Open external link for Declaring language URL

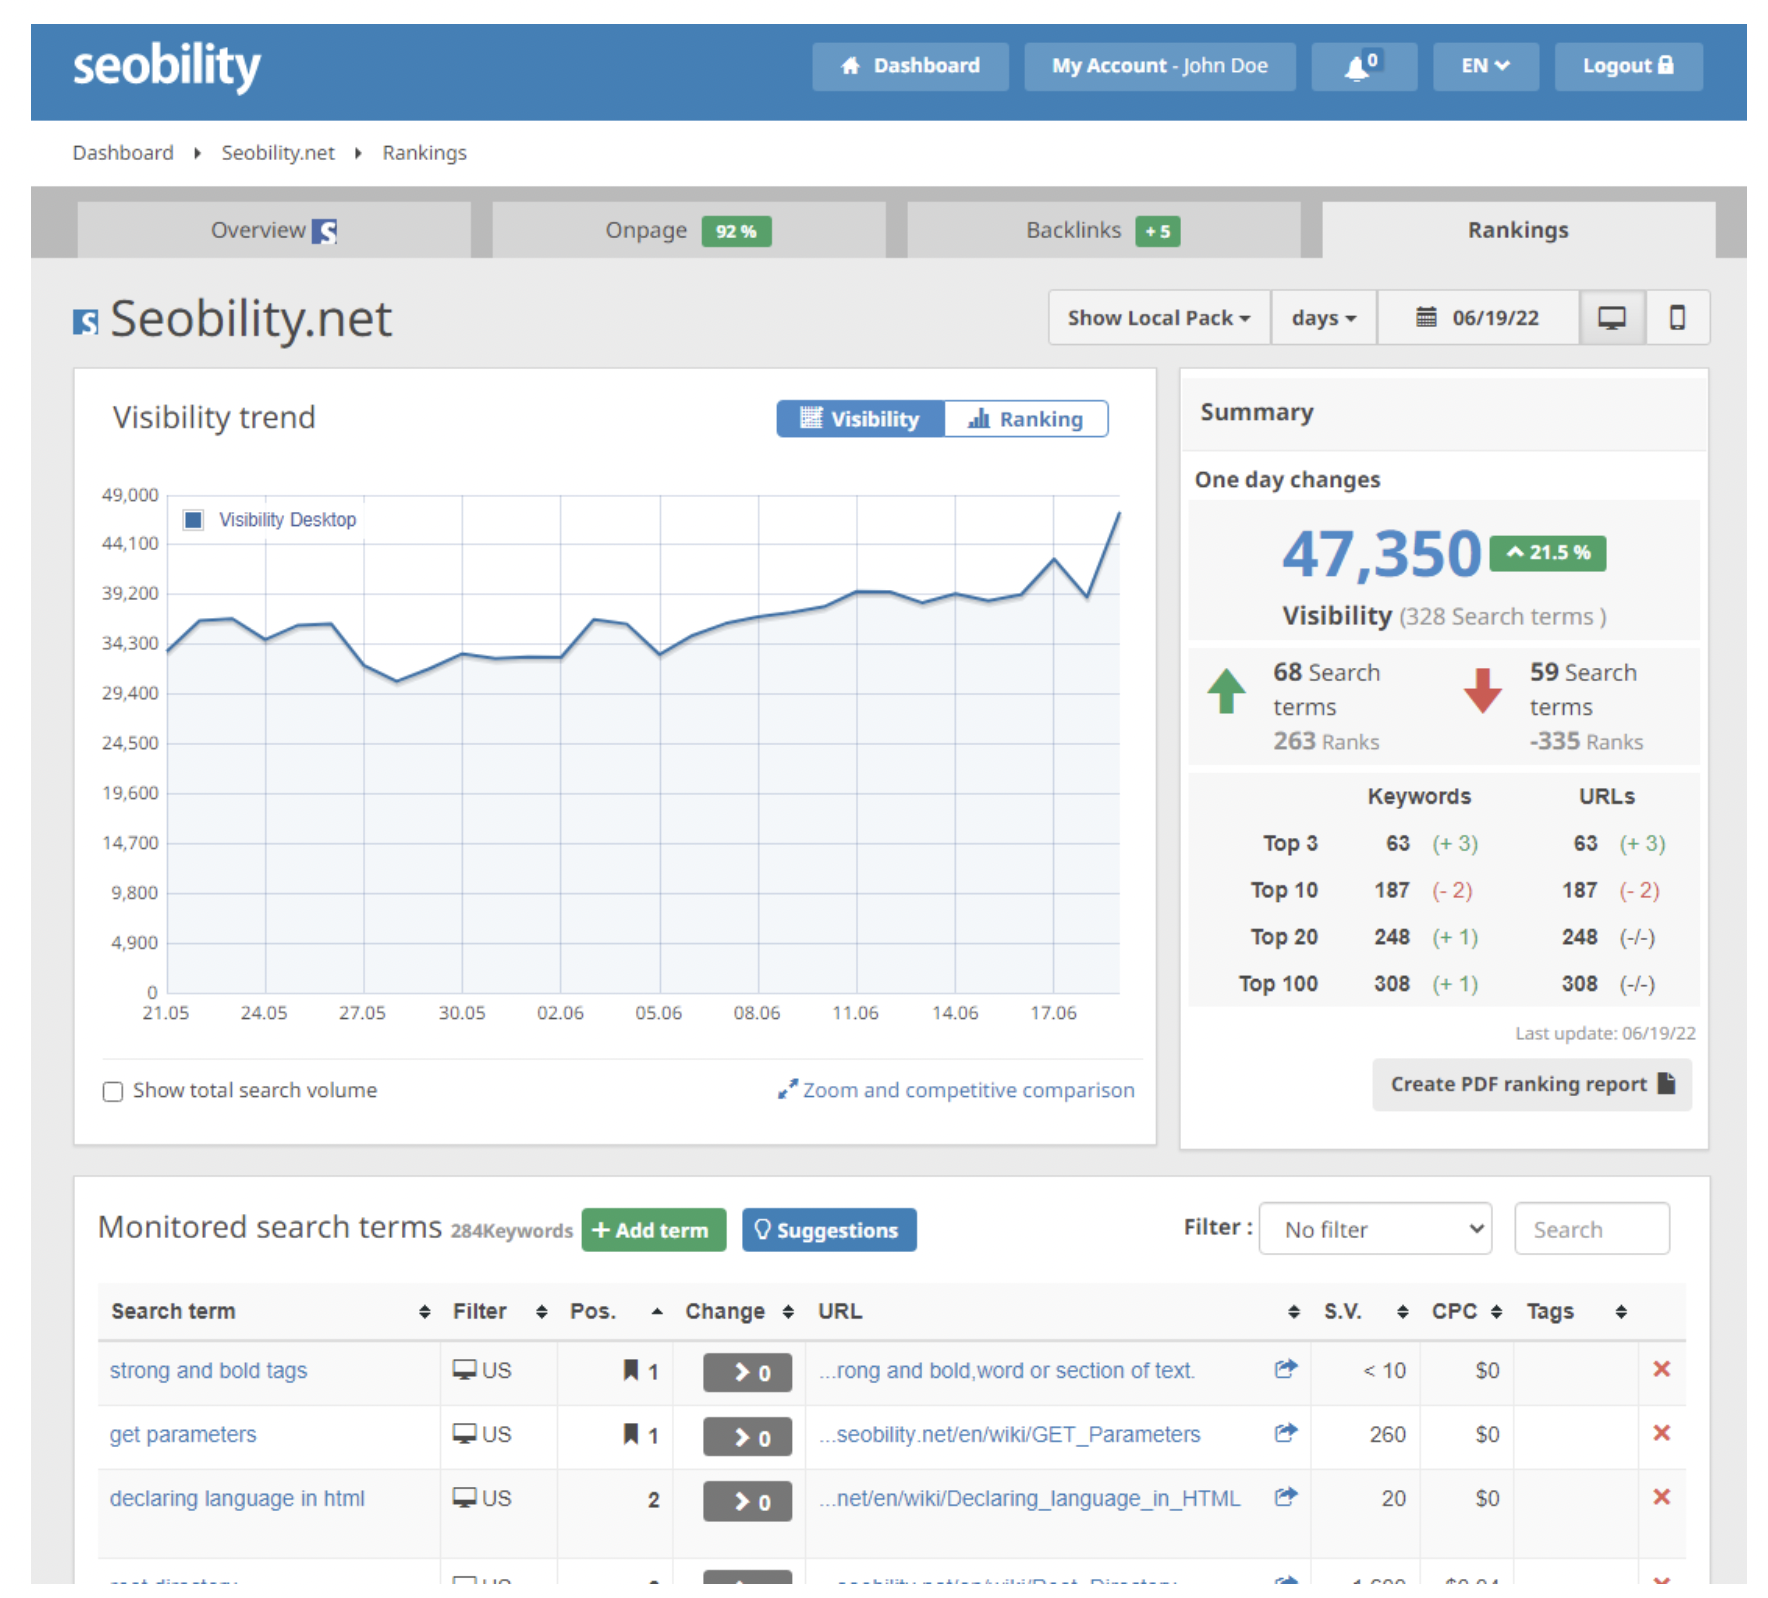click(x=1286, y=1497)
